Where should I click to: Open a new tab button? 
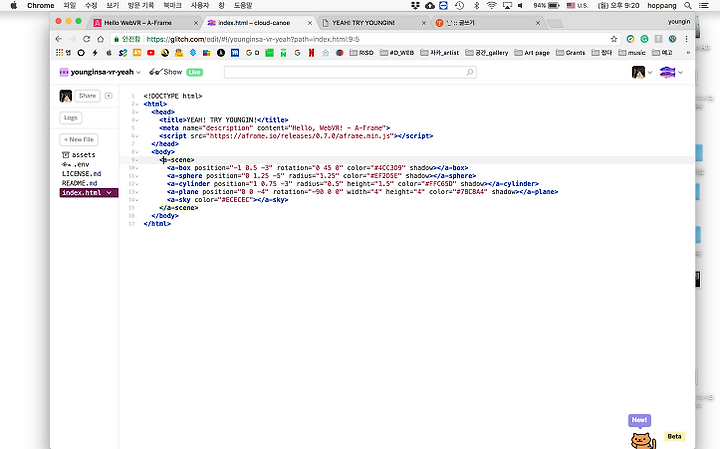pos(555,23)
